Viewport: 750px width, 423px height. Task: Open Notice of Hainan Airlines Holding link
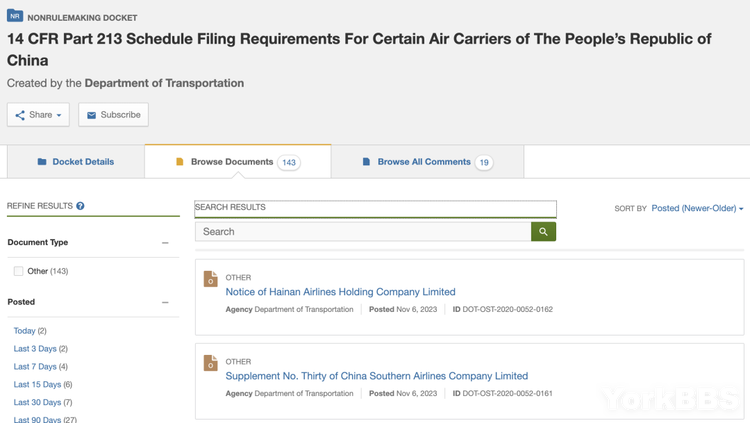click(x=340, y=292)
